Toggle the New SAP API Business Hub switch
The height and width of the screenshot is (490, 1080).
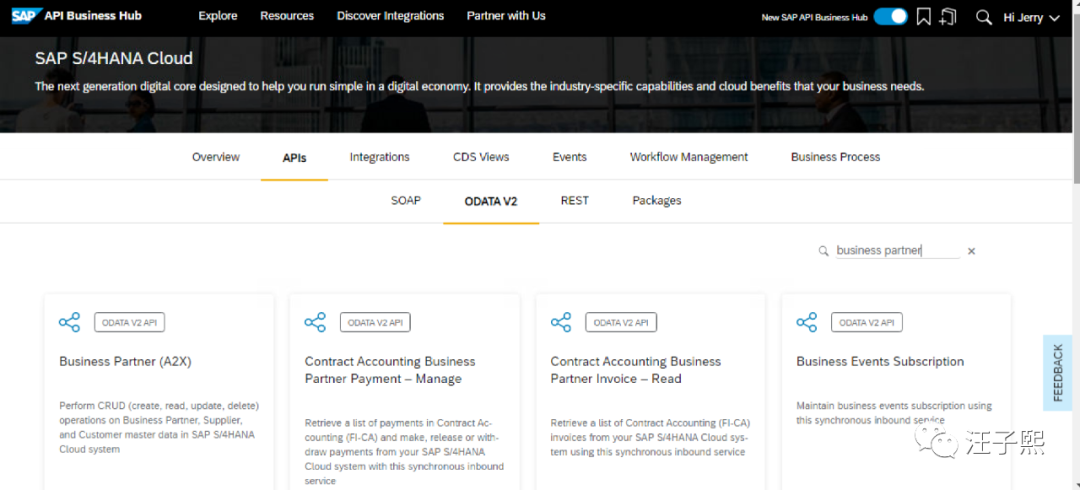pos(891,17)
